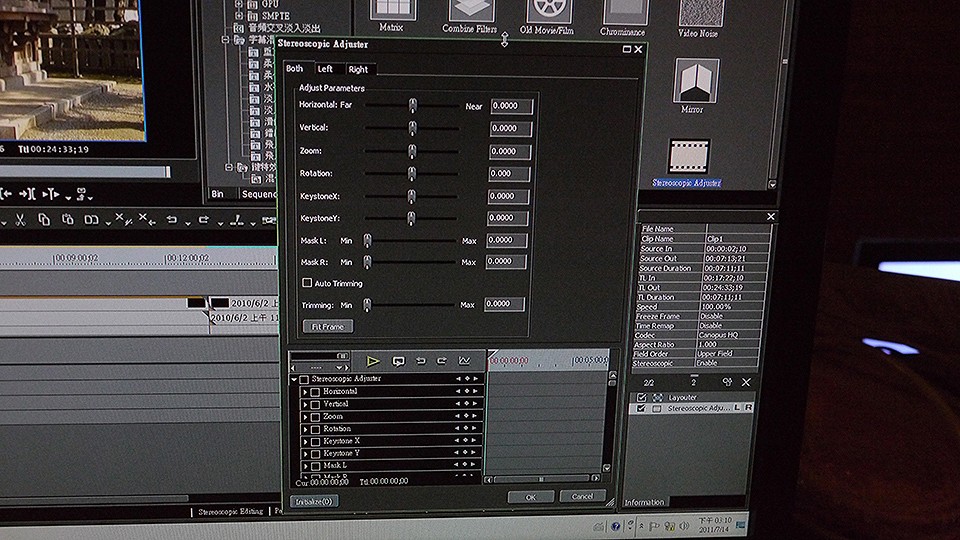Delete effect with X icon in Information

click(x=746, y=382)
